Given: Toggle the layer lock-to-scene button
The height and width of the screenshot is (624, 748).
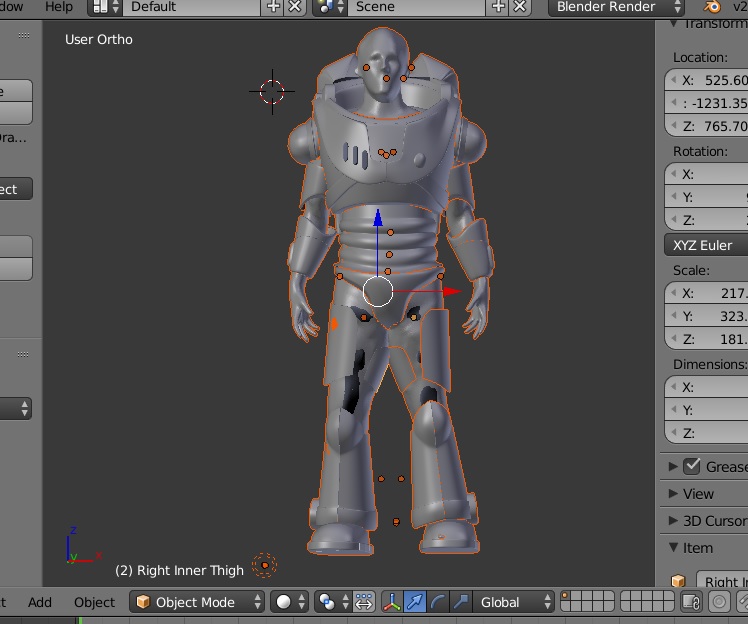Looking at the screenshot, I should (691, 602).
